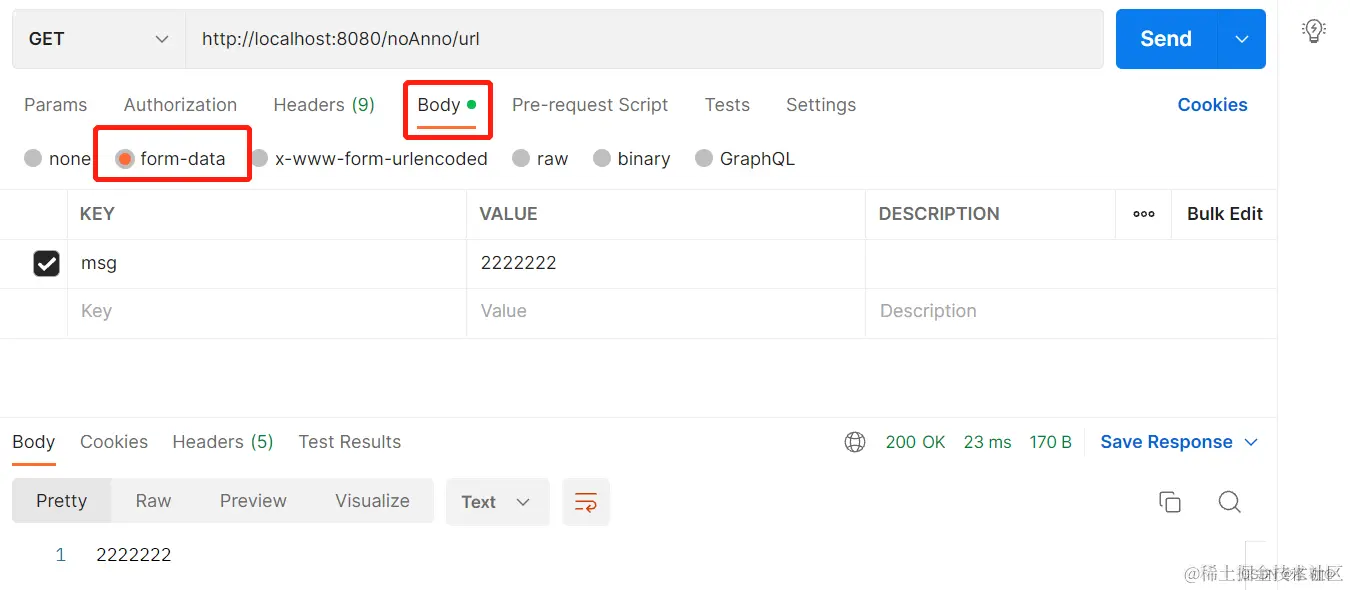Switch to Raw response view
The width and height of the screenshot is (1350, 590).
[153, 501]
